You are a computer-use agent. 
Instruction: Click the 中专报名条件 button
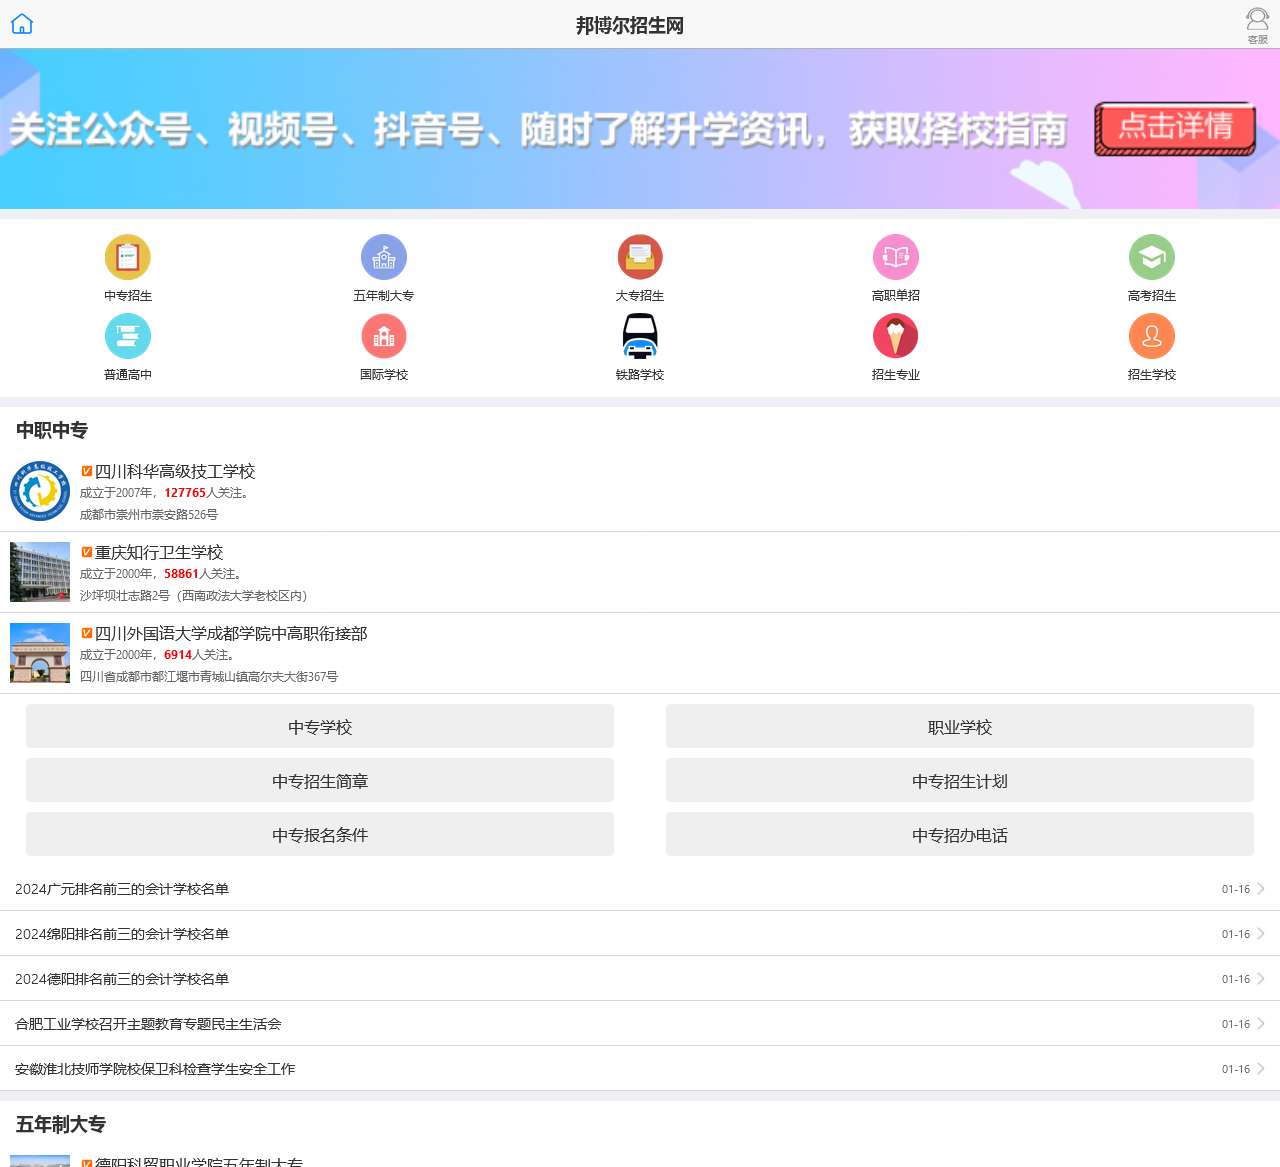point(320,835)
